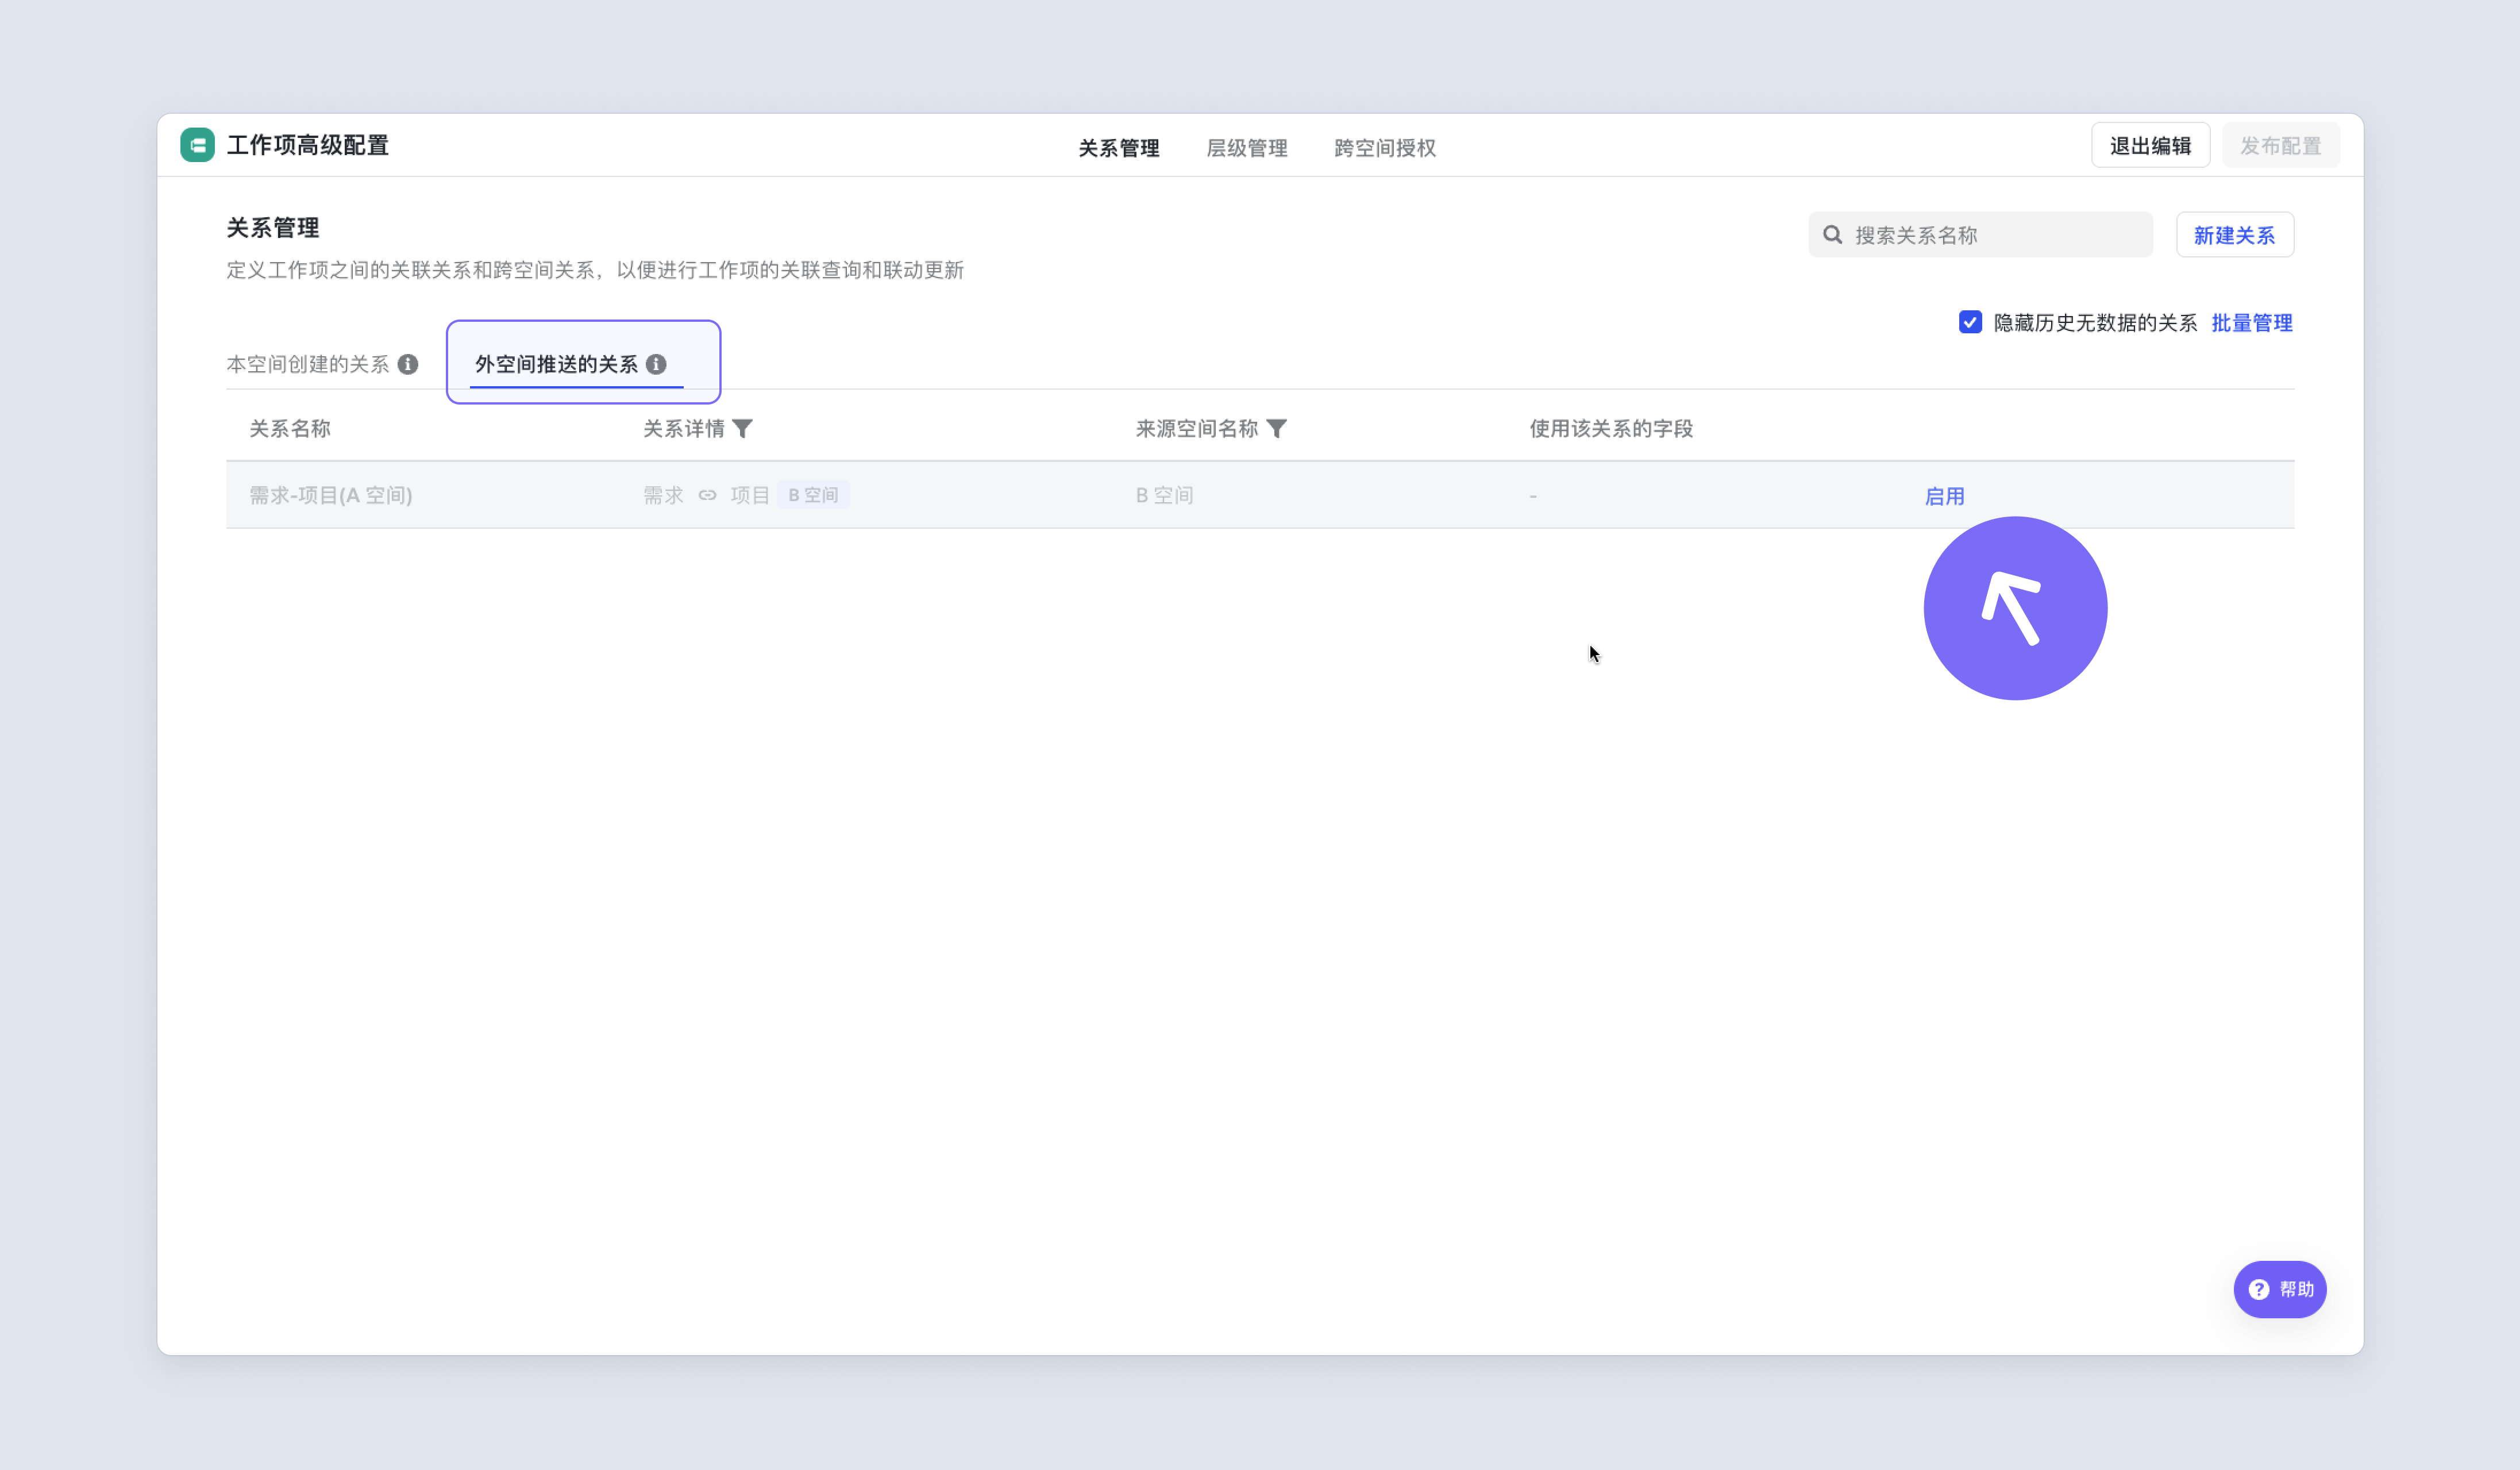This screenshot has height=1470, width=2520.
Task: Click the 工作项高级配置 title
Action: pos(307,145)
